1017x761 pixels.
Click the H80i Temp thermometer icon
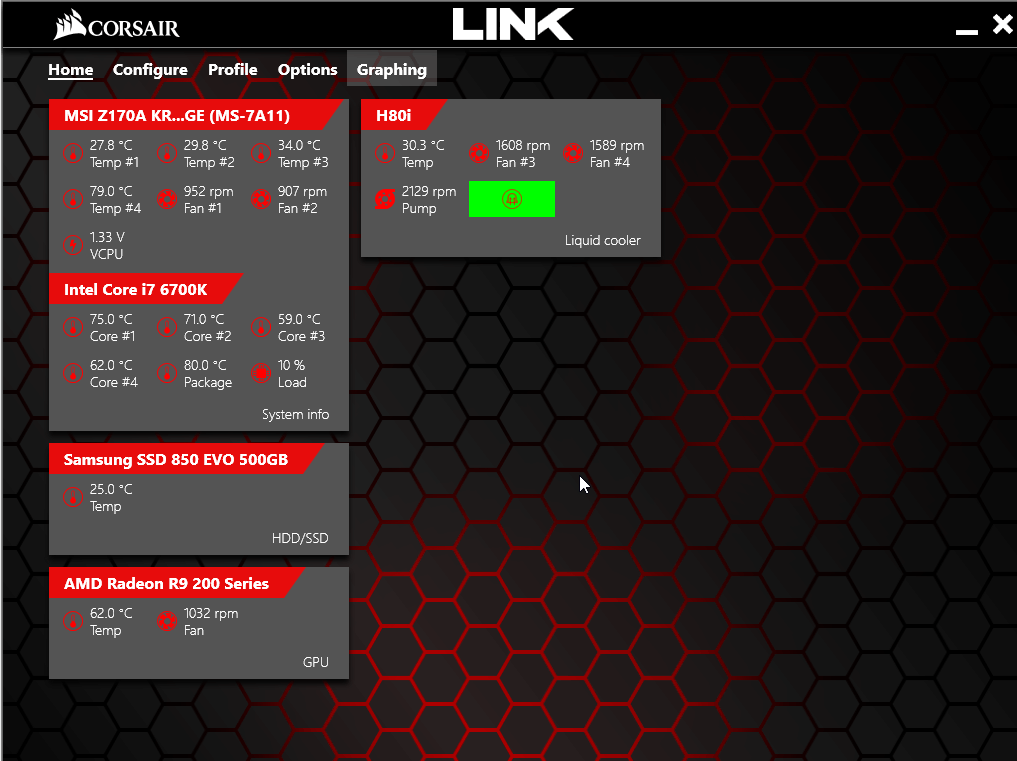coord(385,154)
